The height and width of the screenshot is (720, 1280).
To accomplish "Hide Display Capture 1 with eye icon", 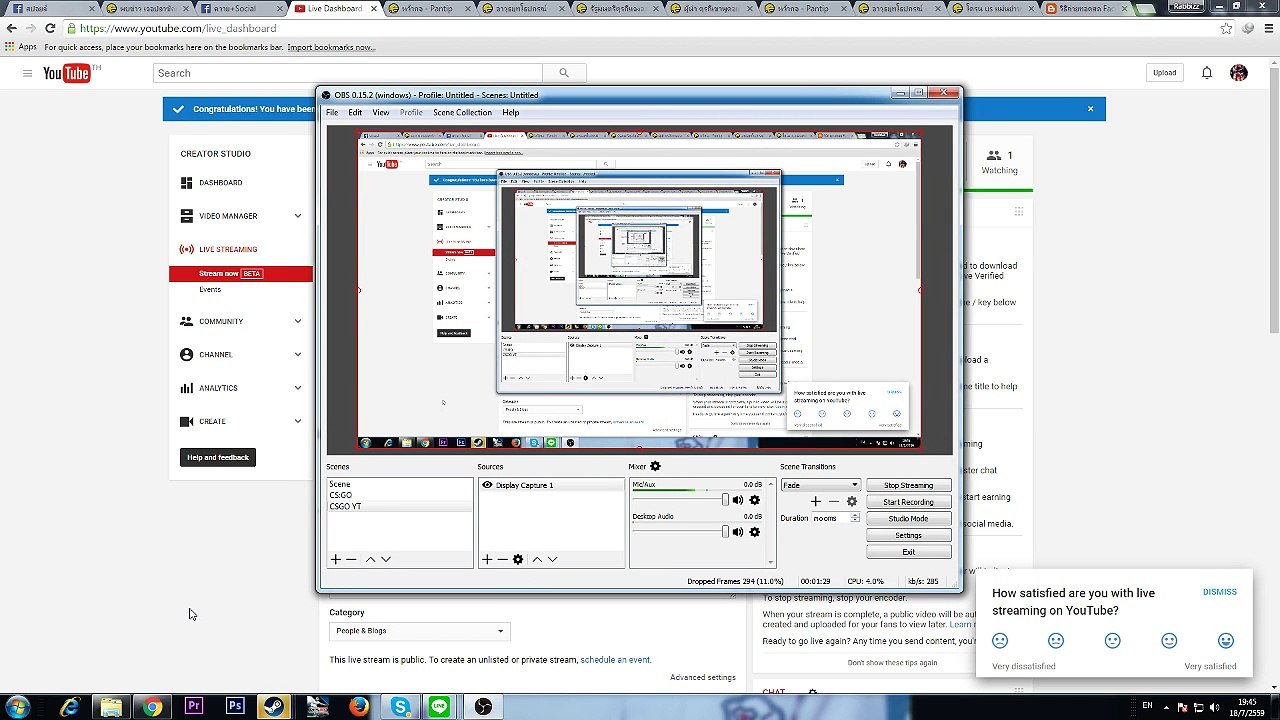I will [x=487, y=485].
